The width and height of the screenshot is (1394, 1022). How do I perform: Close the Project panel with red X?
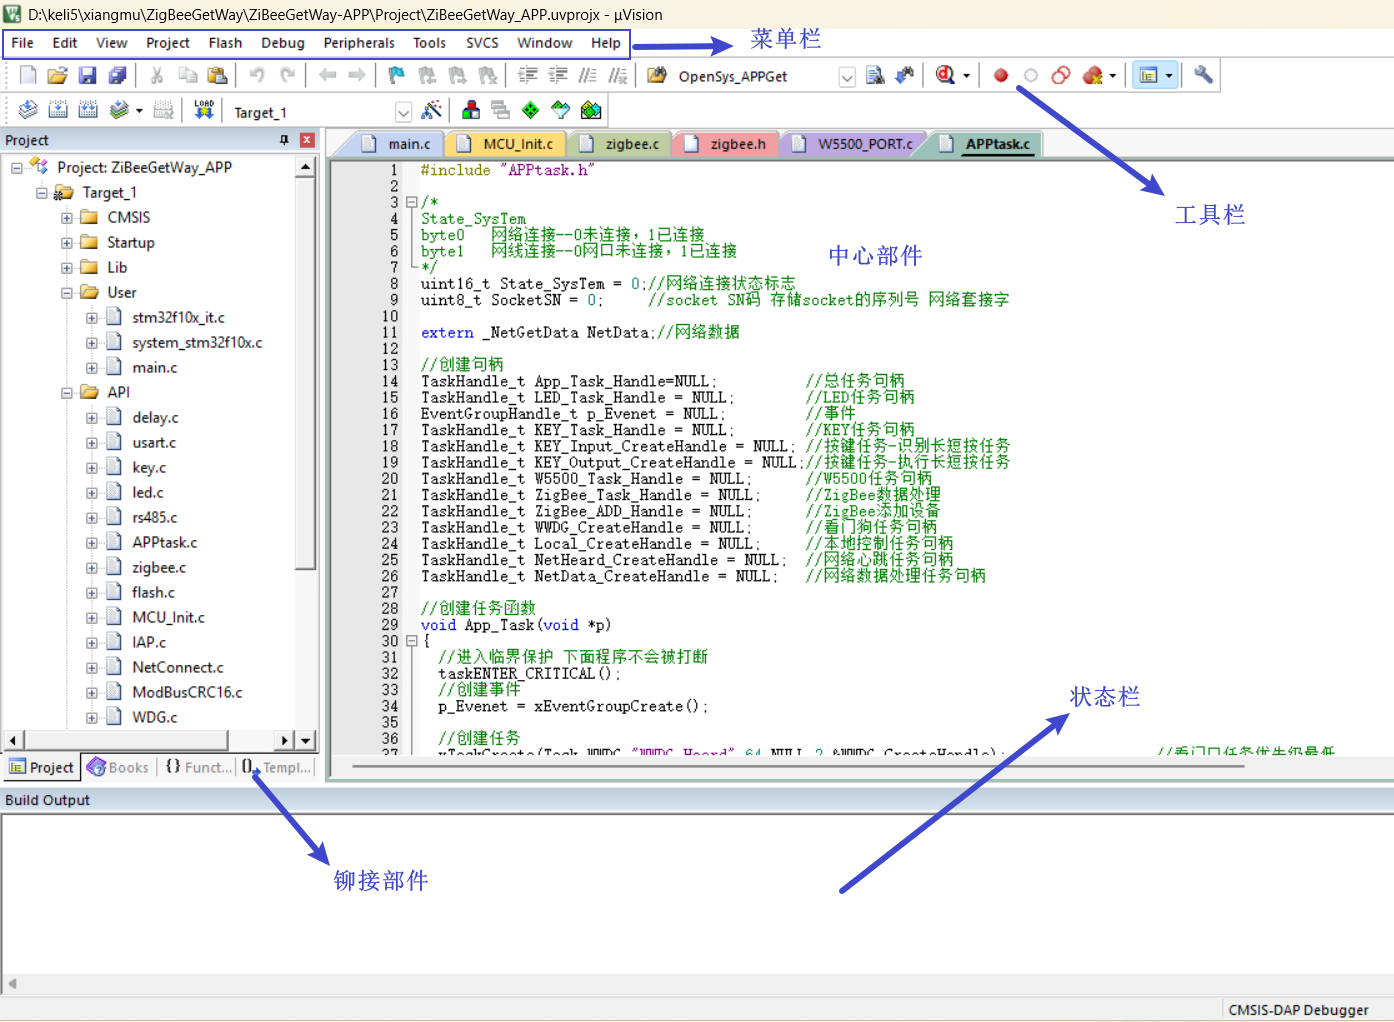(307, 140)
